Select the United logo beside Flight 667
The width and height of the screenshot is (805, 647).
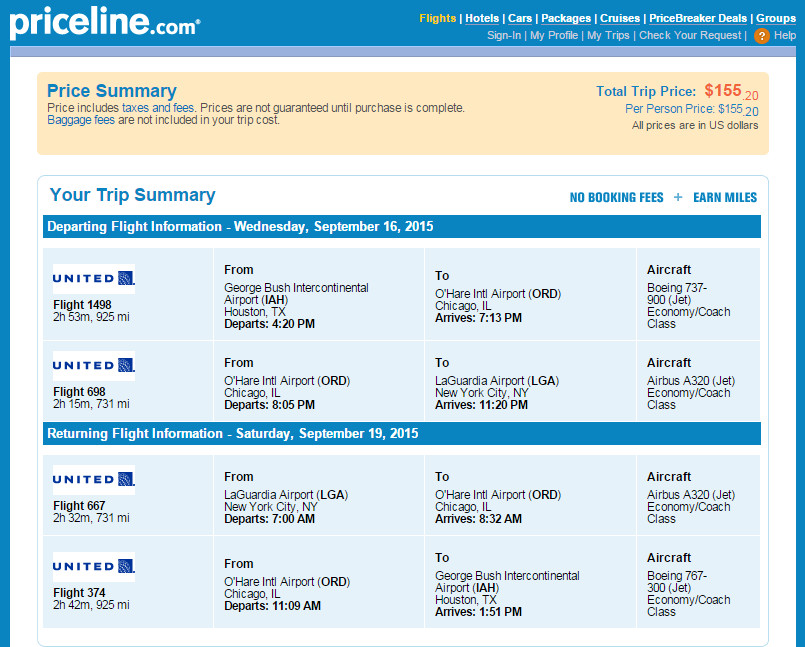[93, 479]
